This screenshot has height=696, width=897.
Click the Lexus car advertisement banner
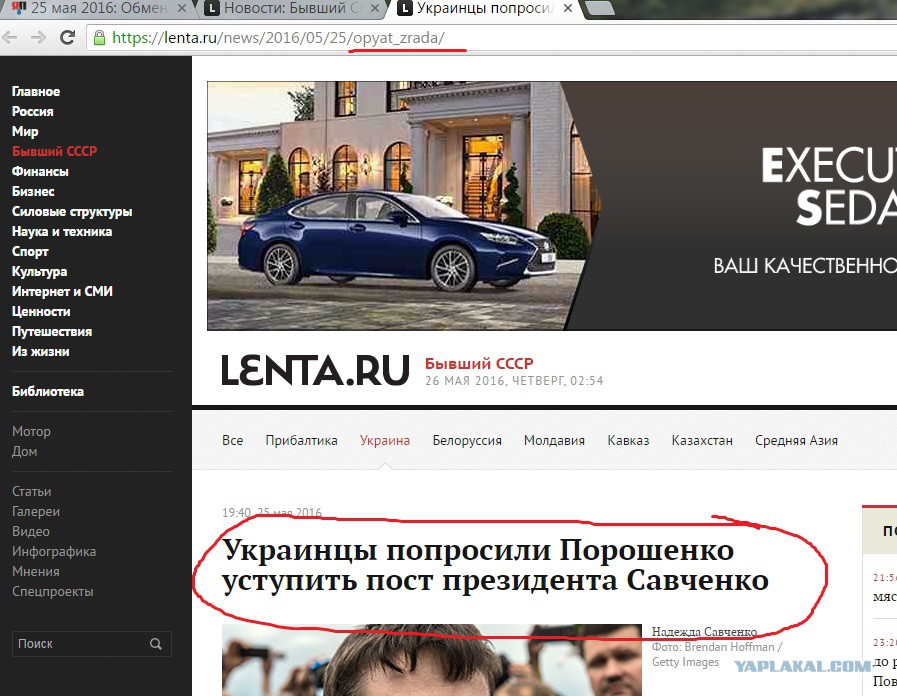tap(551, 206)
